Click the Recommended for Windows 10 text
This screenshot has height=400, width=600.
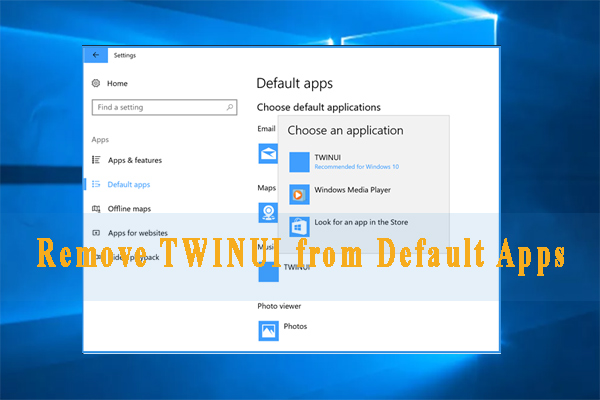click(x=357, y=167)
